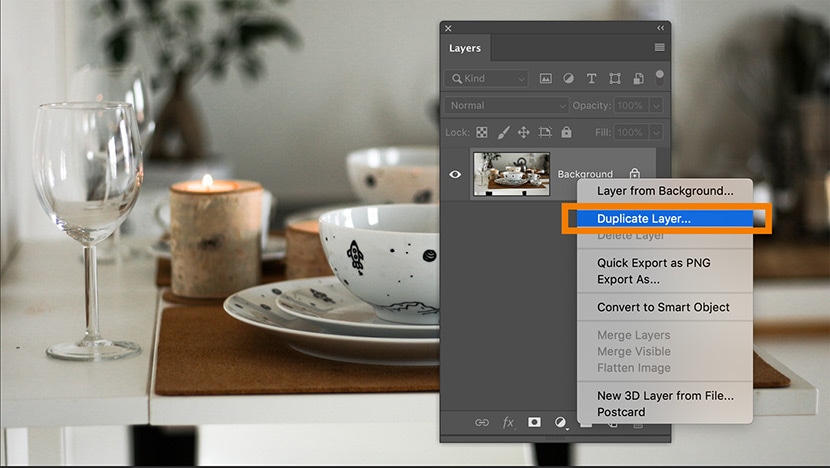Select Convert to Smart Object
Image resolution: width=830 pixels, height=468 pixels.
tap(663, 307)
